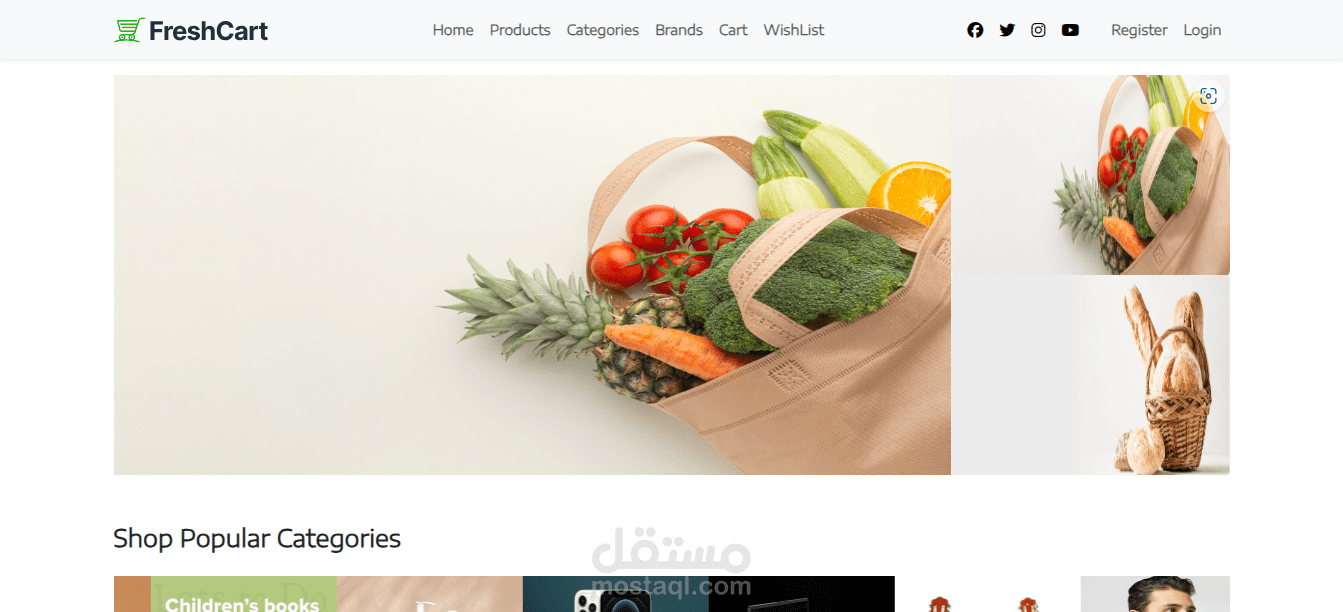Select the phone category card
The width and height of the screenshot is (1343, 612).
click(615, 594)
